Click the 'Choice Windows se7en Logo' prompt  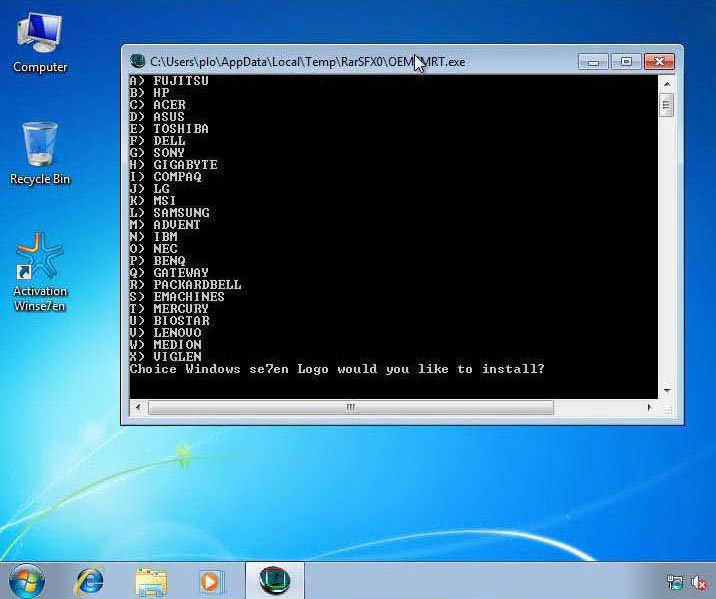tap(337, 369)
